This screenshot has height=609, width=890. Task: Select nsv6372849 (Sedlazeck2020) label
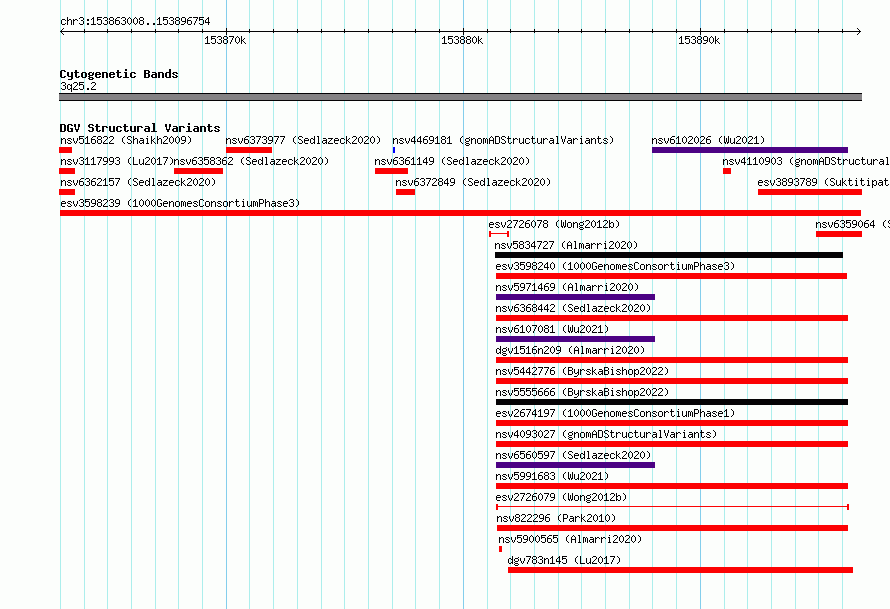(473, 182)
